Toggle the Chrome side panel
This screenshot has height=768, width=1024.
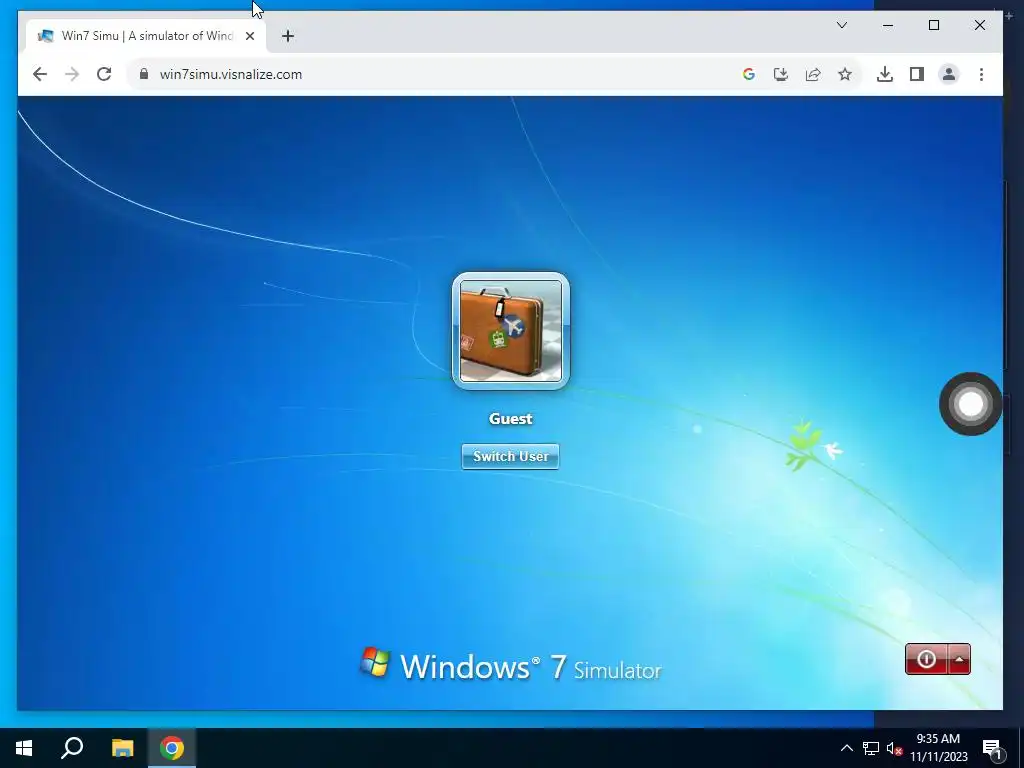click(917, 74)
